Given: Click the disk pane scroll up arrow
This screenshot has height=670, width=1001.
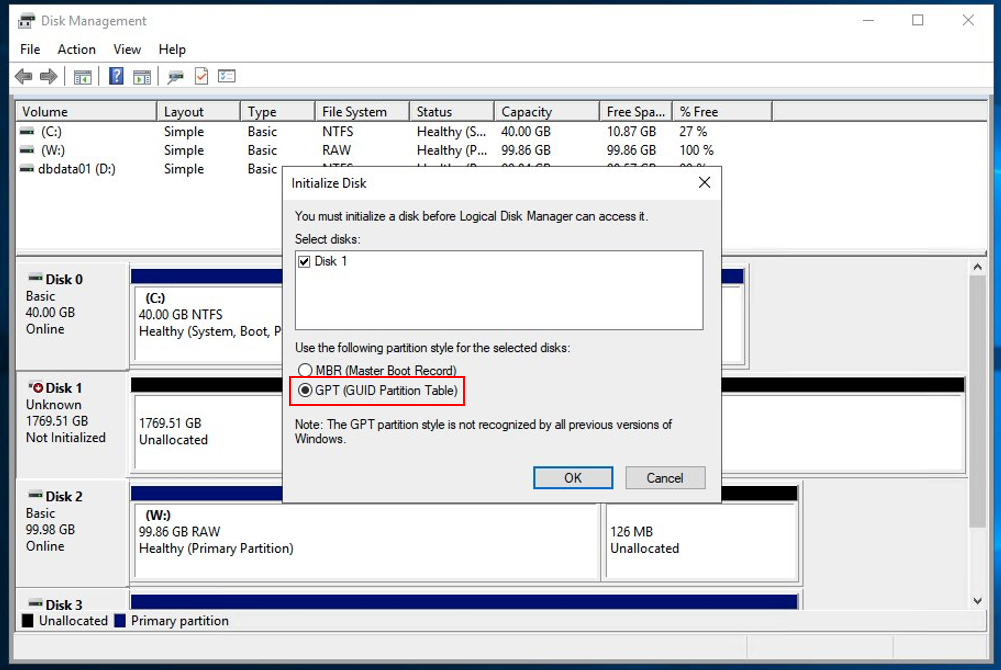Looking at the screenshot, I should [977, 267].
